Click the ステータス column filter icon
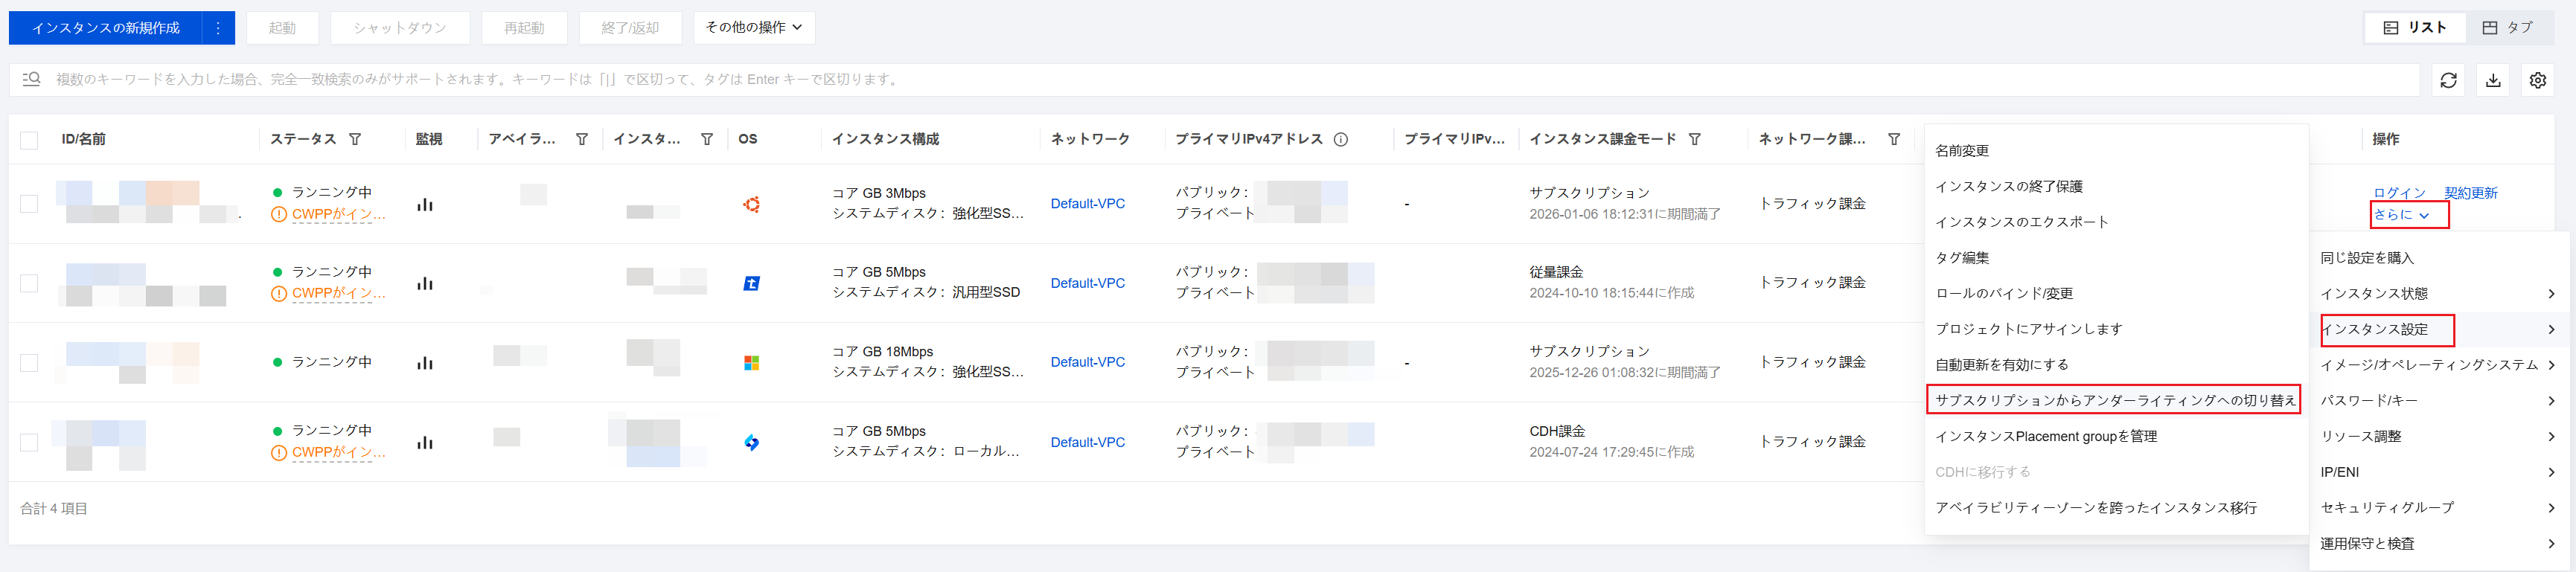Screen dimensions: 2576x572 coord(355,139)
